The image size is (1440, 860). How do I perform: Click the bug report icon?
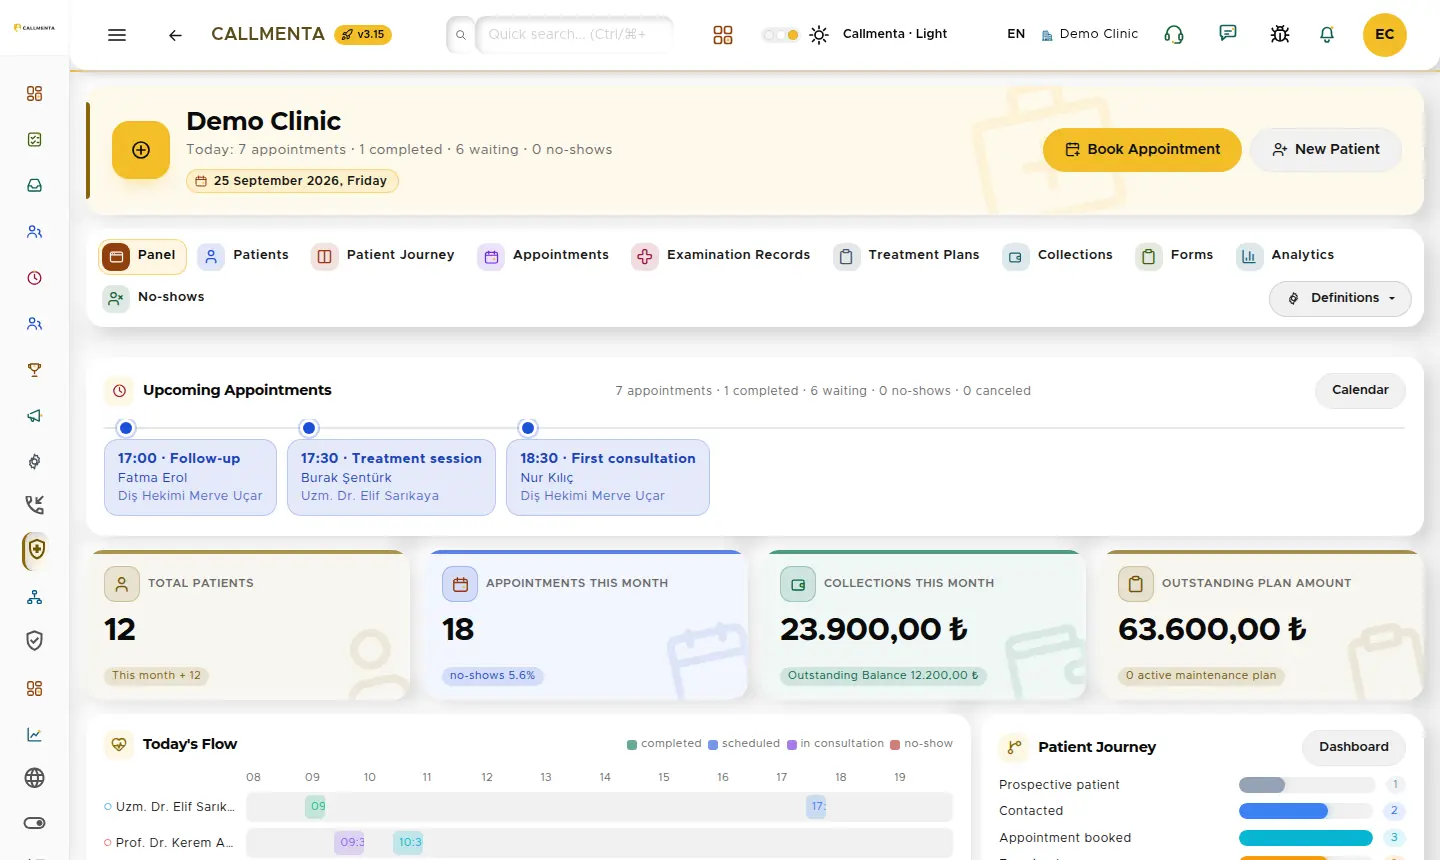click(1280, 35)
